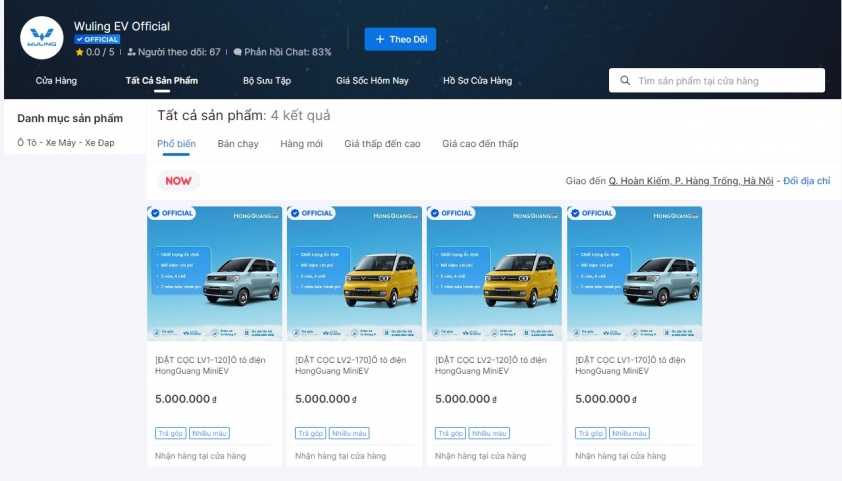Click Nhận hàng tại cửa hàng on LV2-170 card

click(x=340, y=456)
